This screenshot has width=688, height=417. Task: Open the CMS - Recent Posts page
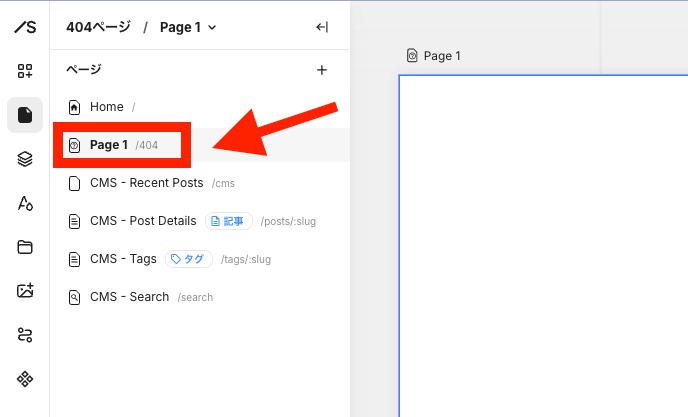146,183
